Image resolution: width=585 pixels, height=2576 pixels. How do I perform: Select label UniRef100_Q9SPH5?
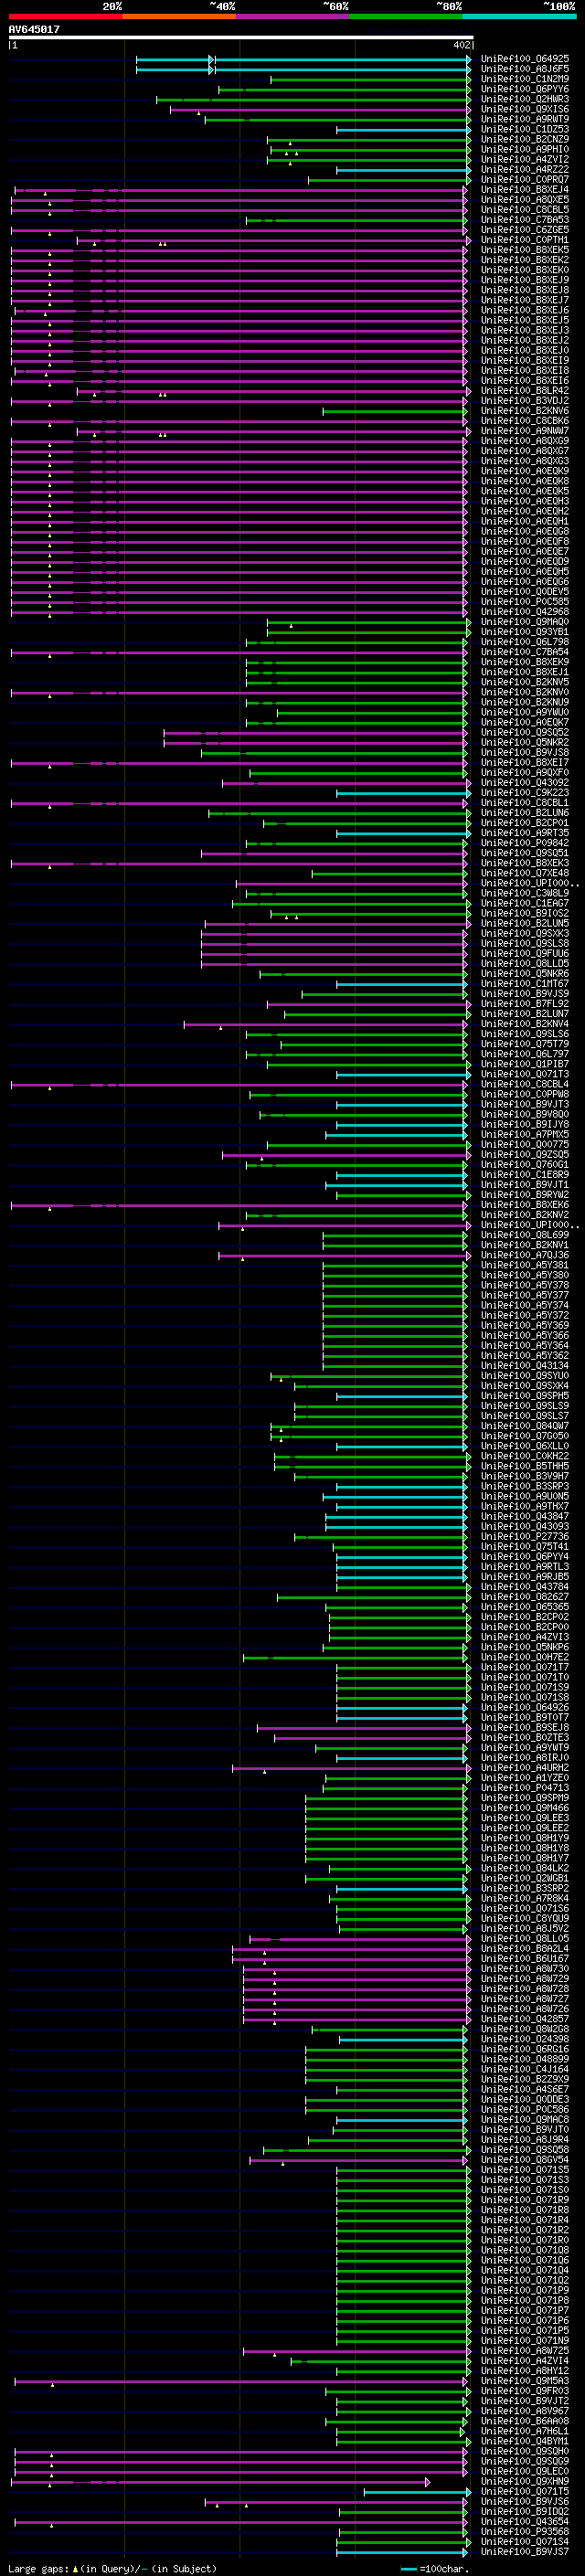pos(525,1396)
